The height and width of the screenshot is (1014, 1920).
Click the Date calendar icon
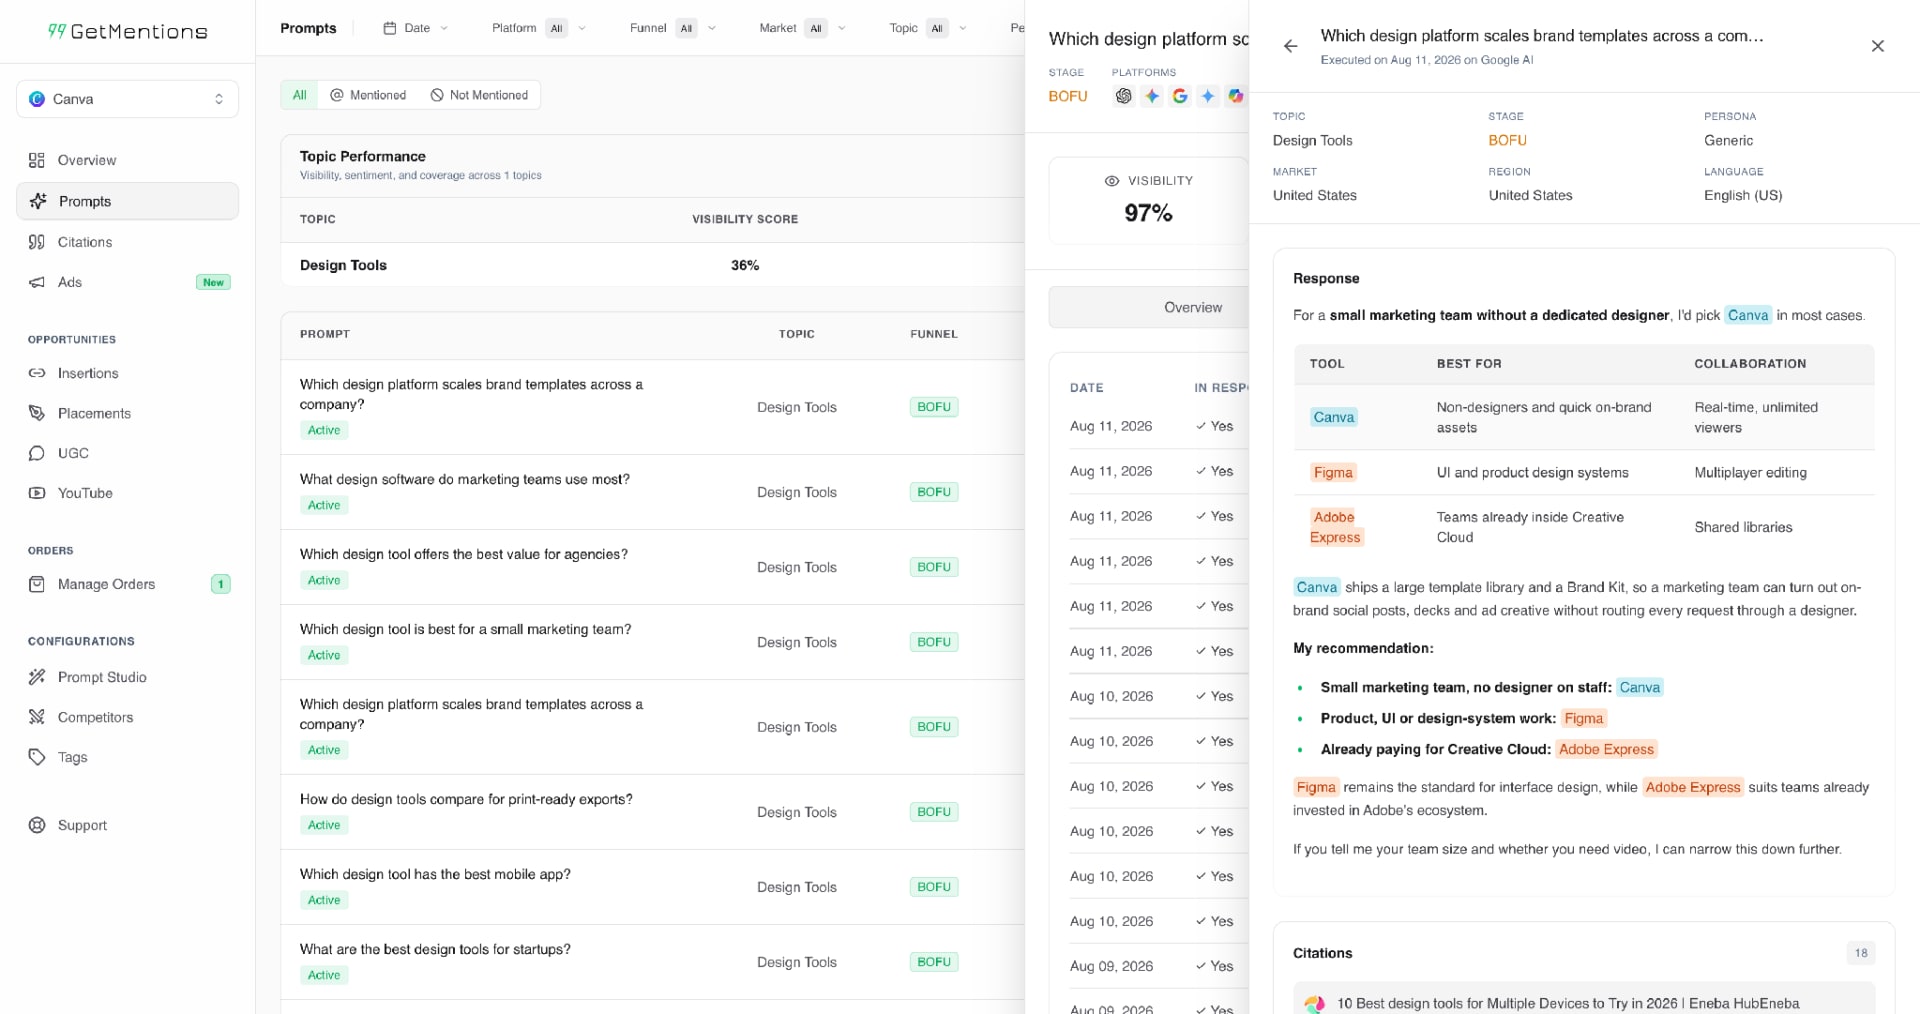390,28
